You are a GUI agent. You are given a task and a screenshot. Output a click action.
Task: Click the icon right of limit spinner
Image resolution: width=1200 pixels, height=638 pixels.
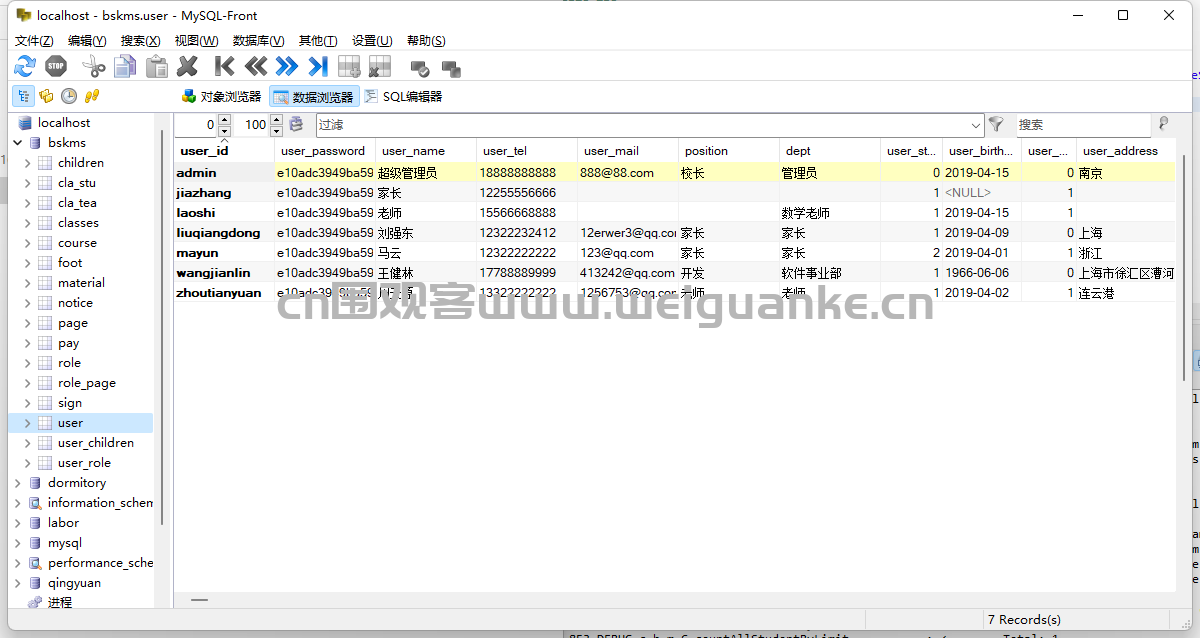coord(296,124)
